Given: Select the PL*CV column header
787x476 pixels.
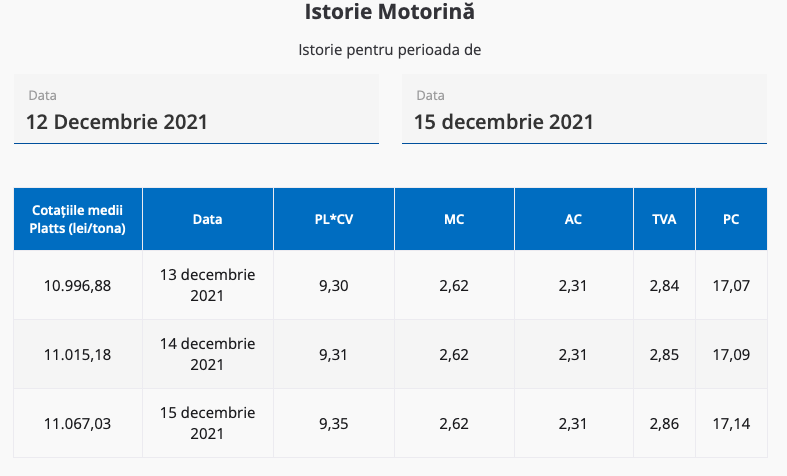Looking at the screenshot, I should [334, 219].
